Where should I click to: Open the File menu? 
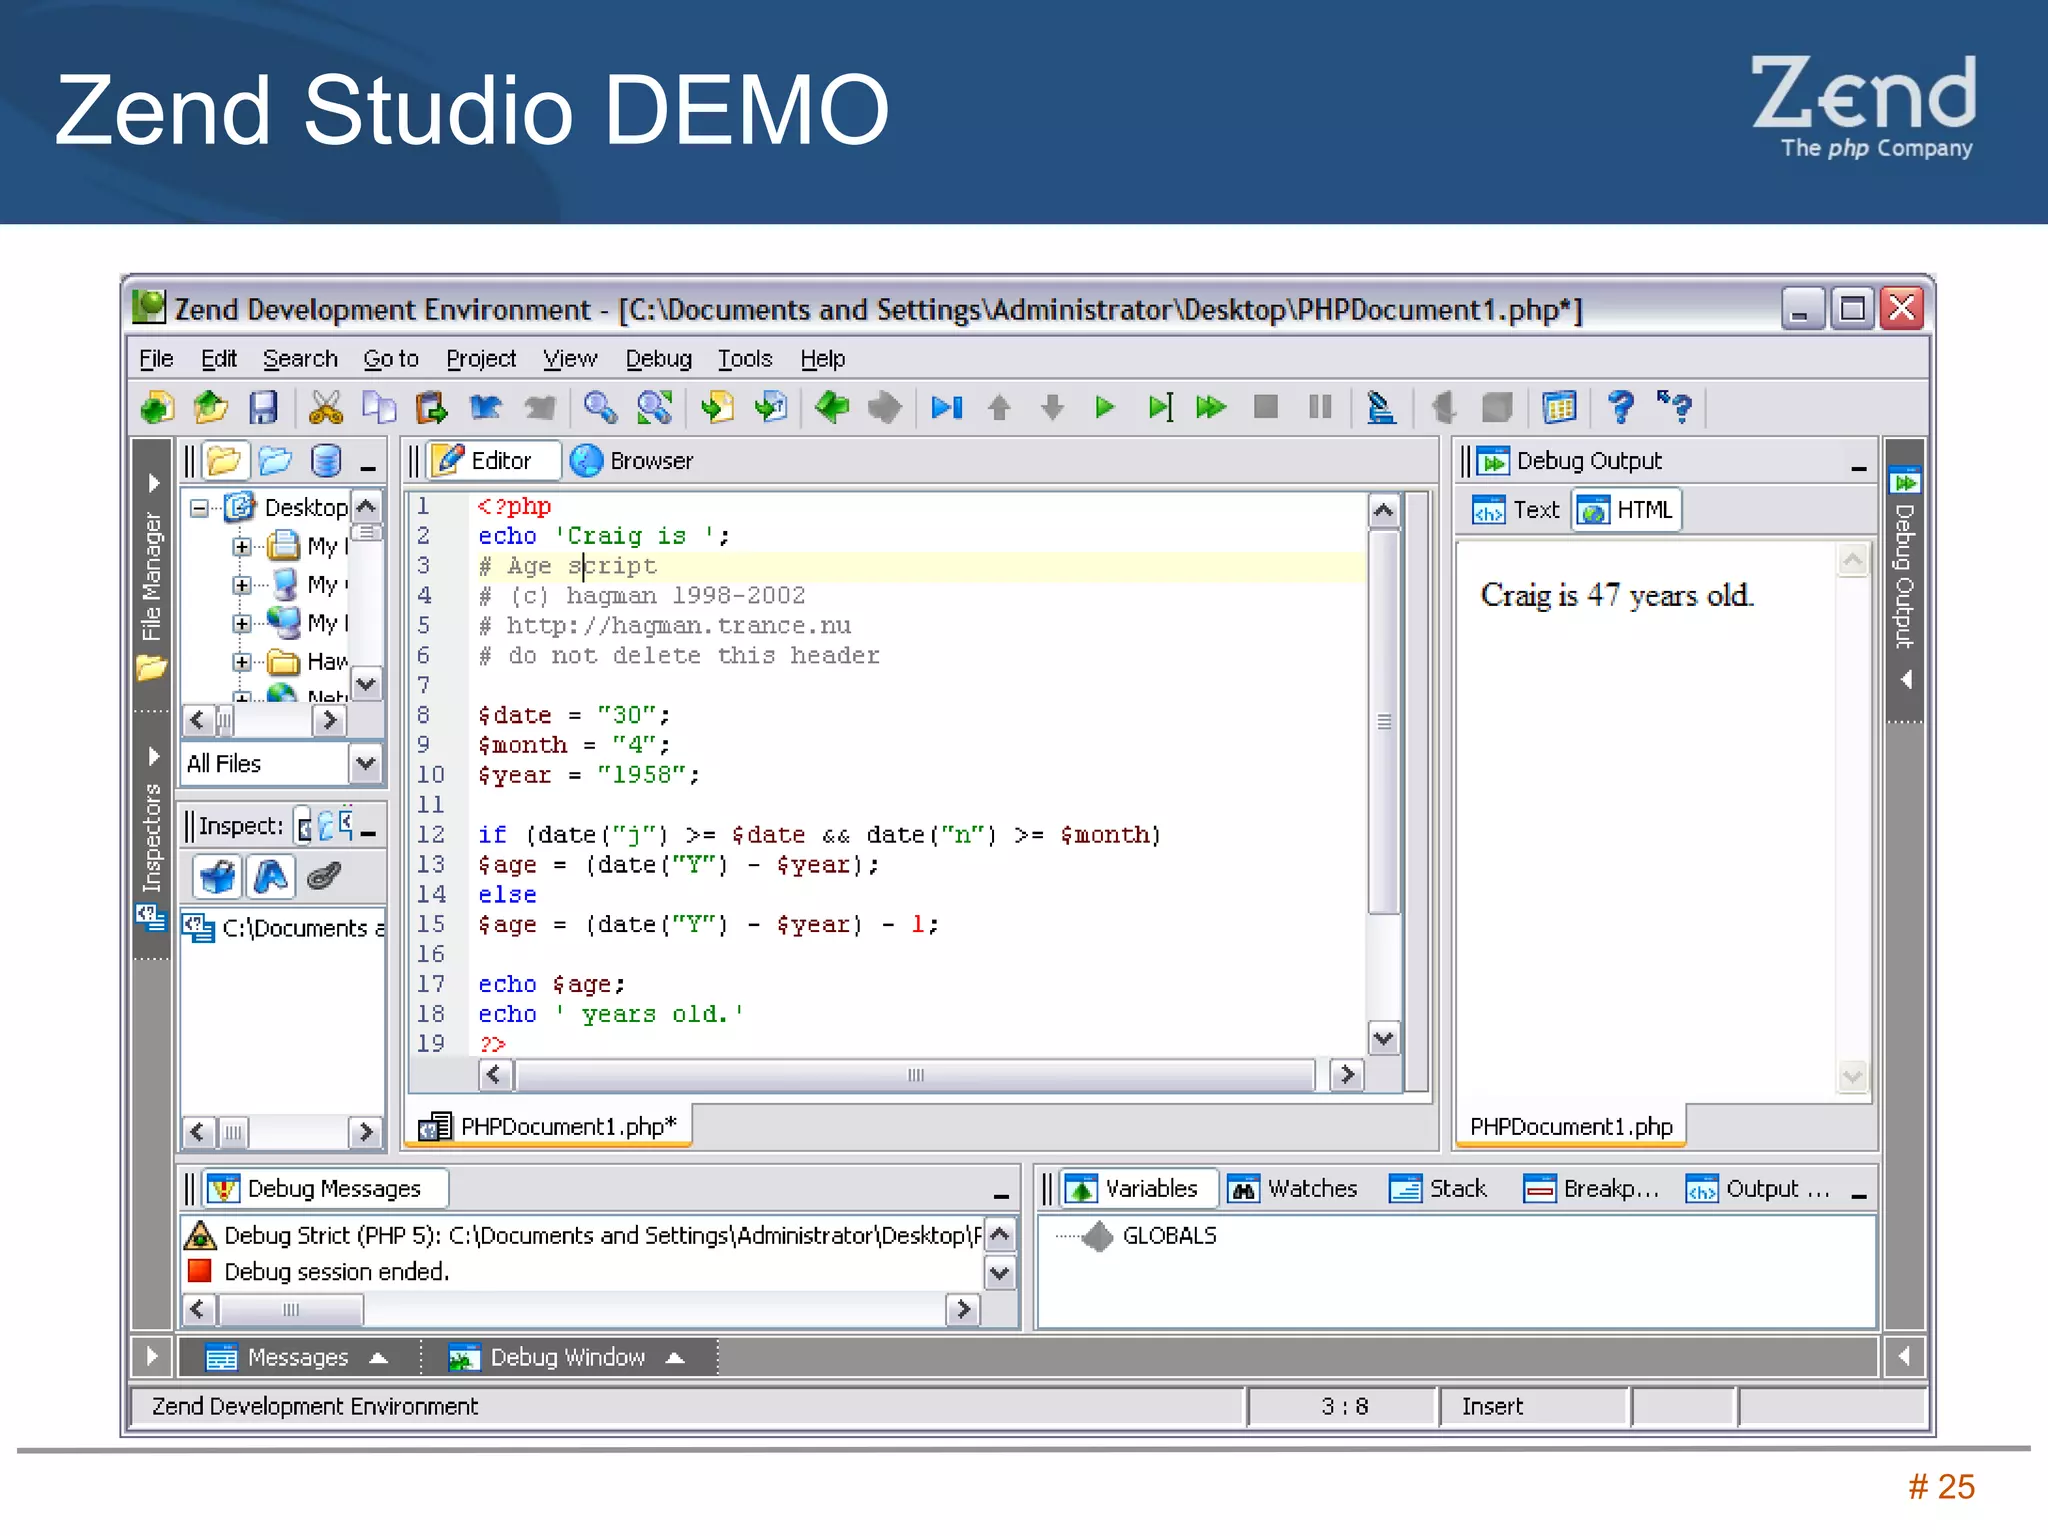(156, 359)
